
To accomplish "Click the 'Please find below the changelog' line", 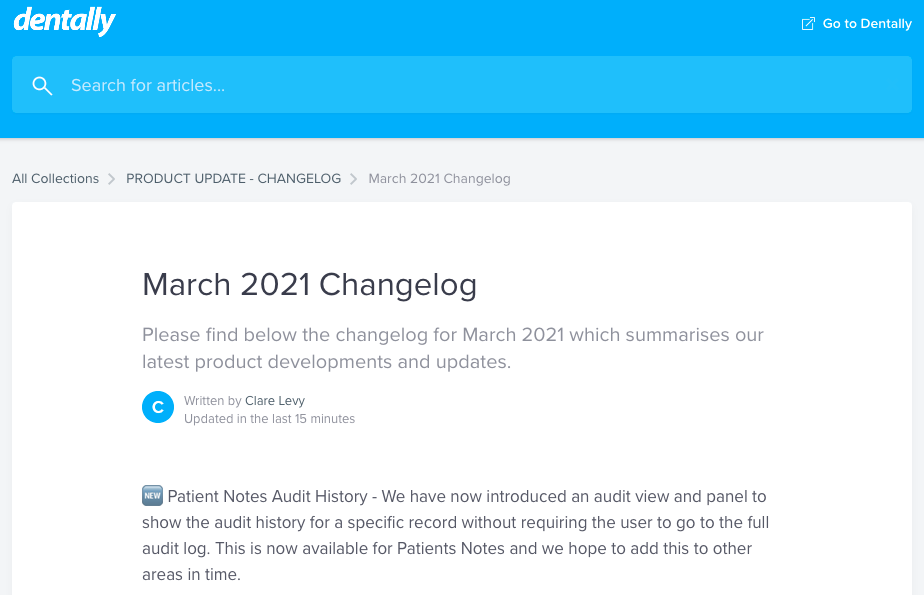I will (x=452, y=335).
